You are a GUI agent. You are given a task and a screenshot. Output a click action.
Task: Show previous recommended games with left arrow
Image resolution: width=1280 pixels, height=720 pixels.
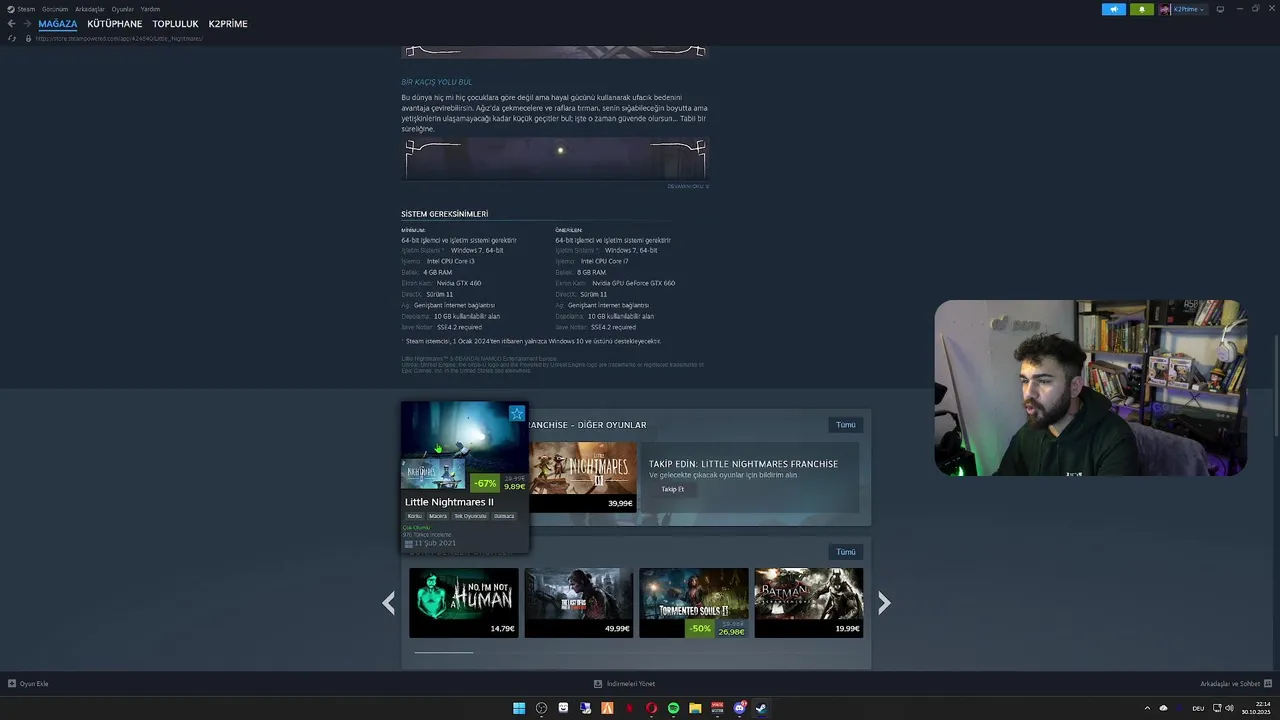(389, 602)
